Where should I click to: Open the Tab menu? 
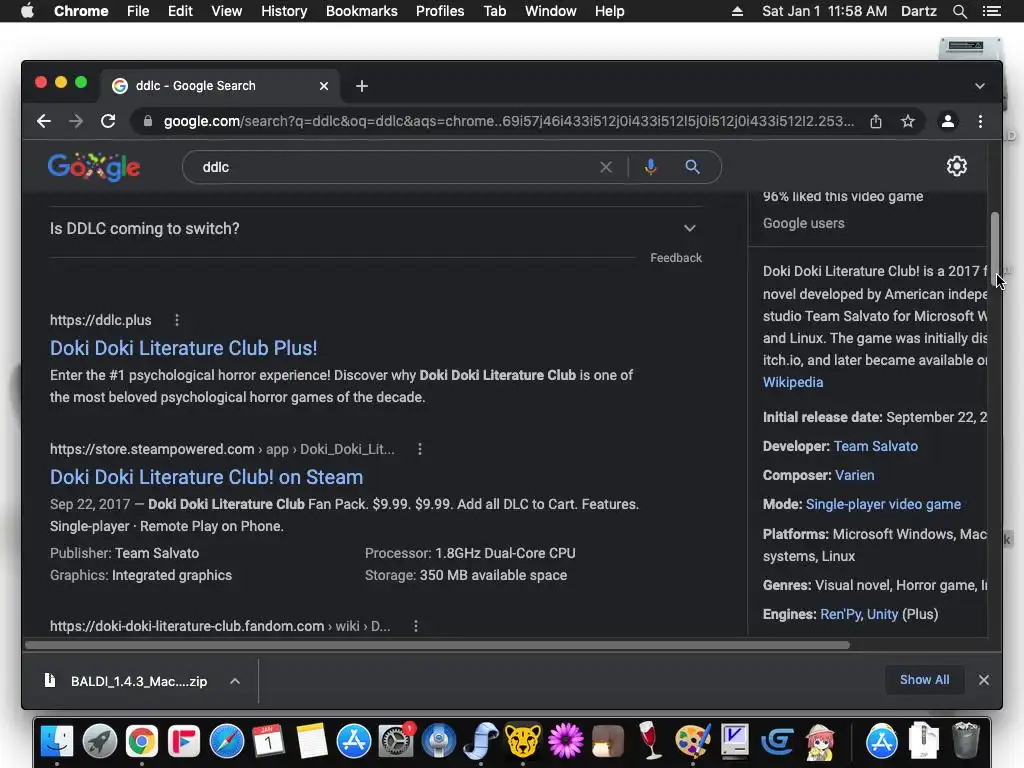(x=494, y=11)
